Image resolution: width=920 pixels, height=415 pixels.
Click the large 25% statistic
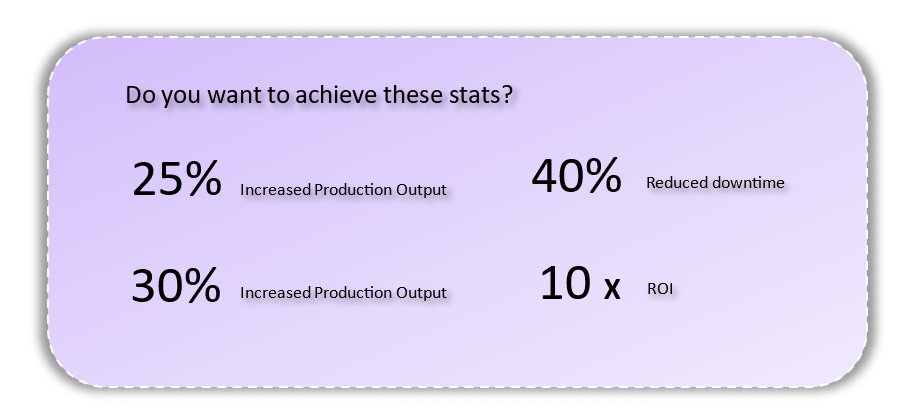[177, 178]
